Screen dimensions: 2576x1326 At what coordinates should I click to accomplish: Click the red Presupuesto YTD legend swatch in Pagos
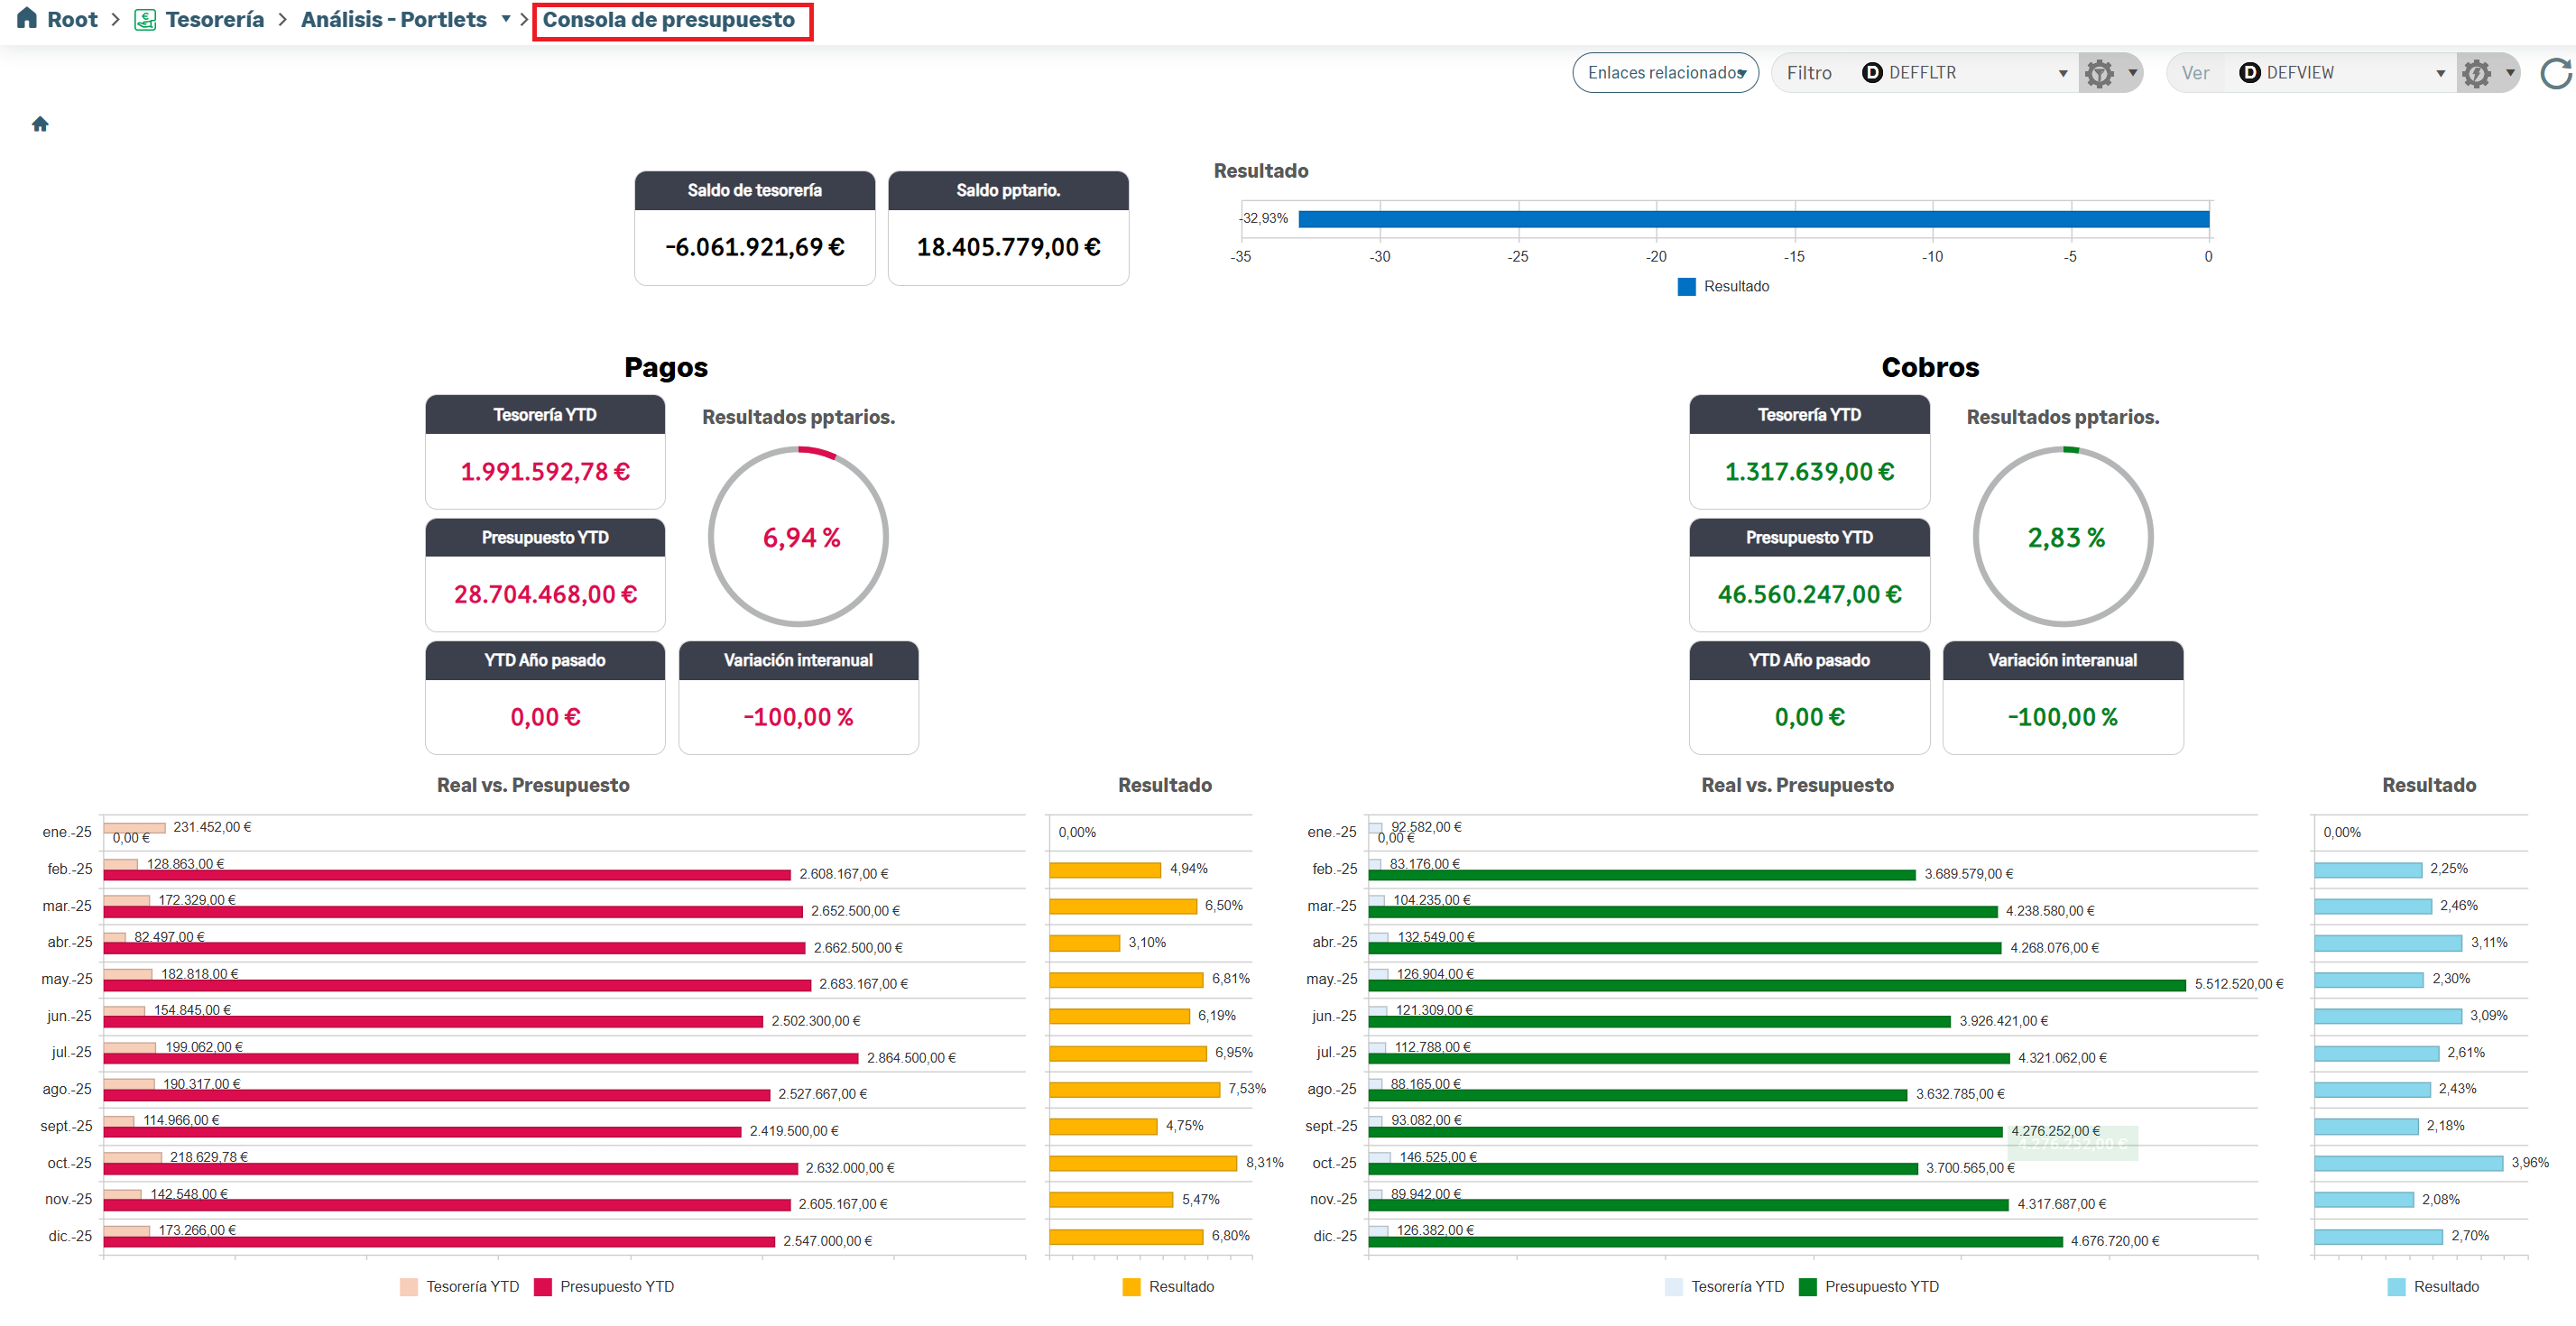[543, 1286]
